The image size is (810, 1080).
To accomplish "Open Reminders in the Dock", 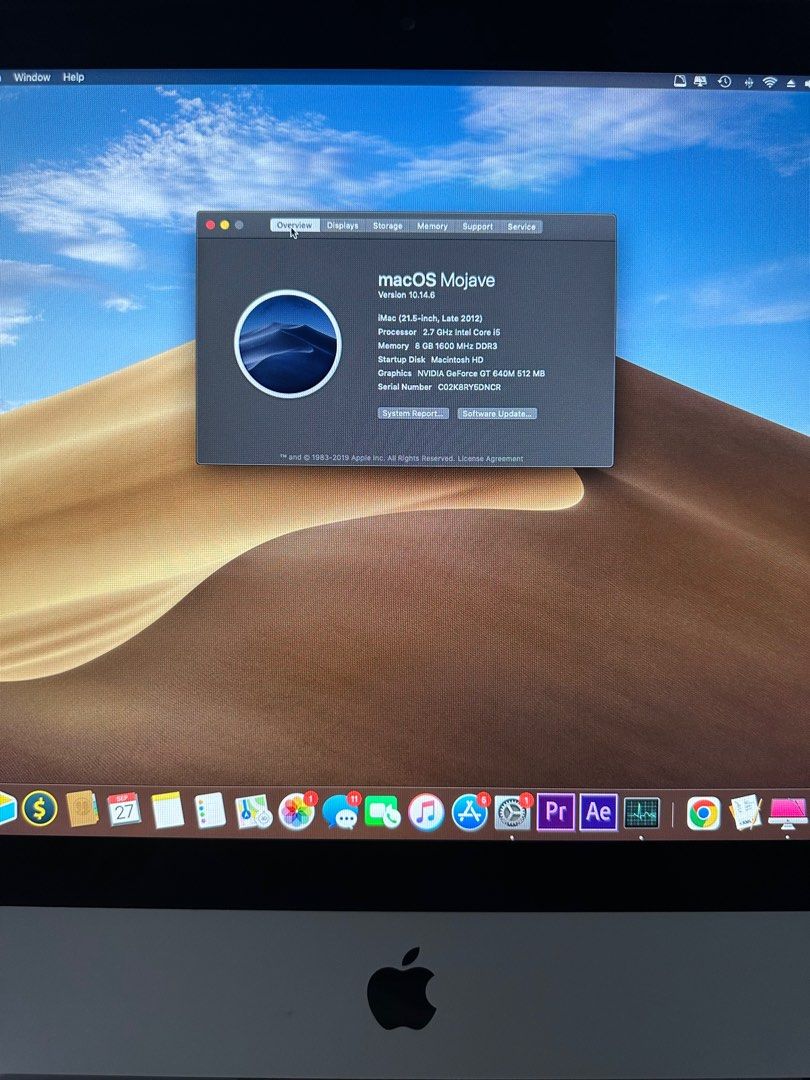I will (210, 811).
